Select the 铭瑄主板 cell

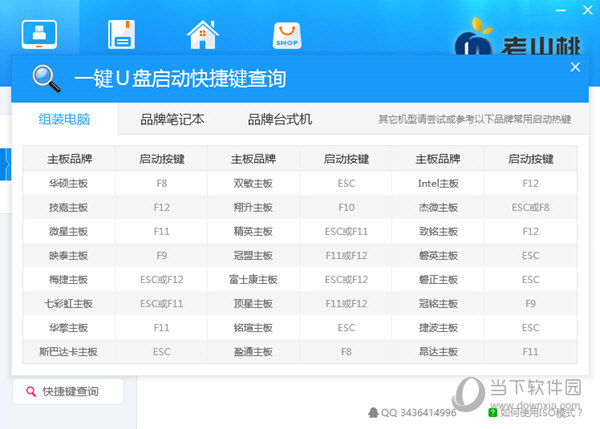(253, 328)
